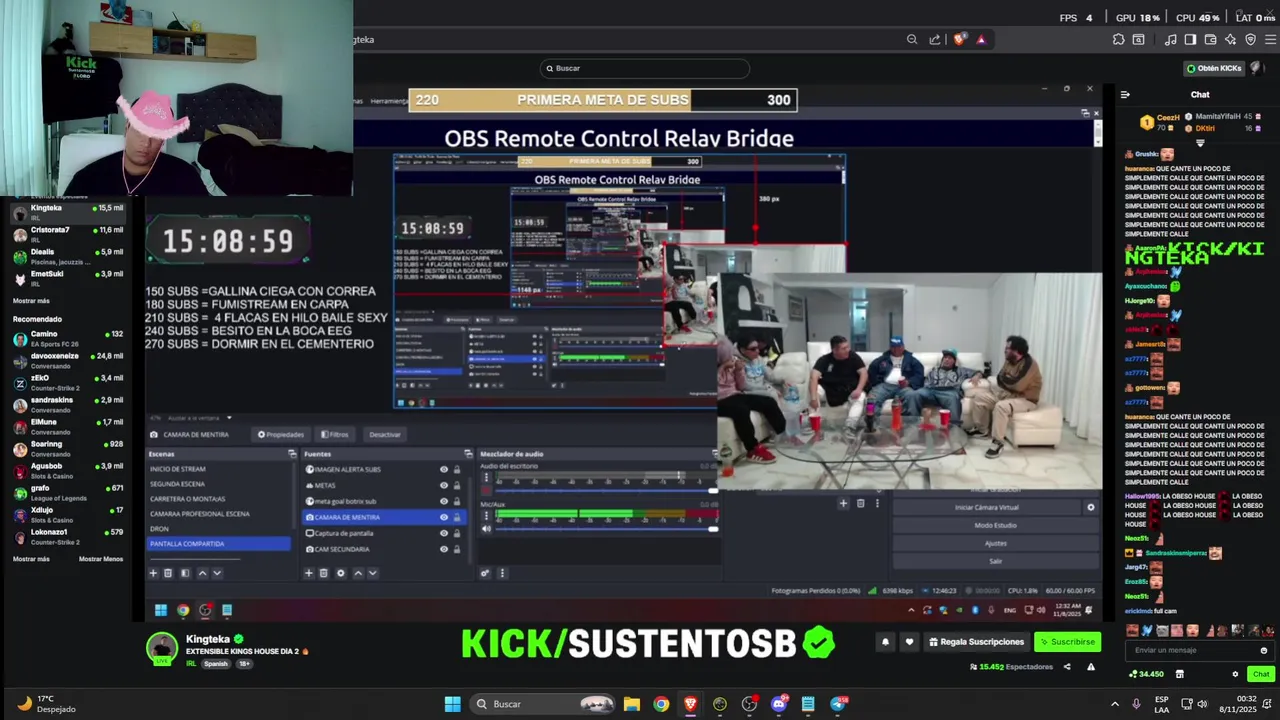The height and width of the screenshot is (720, 1280).
Task: Move selected source up arrow
Action: [358, 573]
